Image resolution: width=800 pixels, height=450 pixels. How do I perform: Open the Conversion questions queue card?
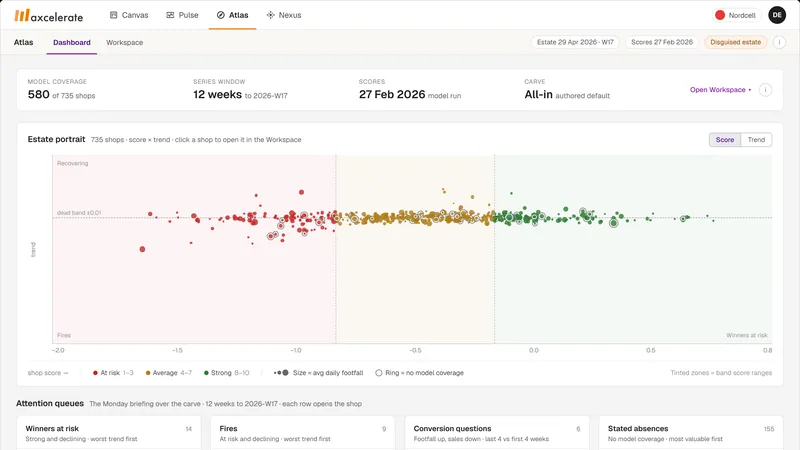click(497, 433)
